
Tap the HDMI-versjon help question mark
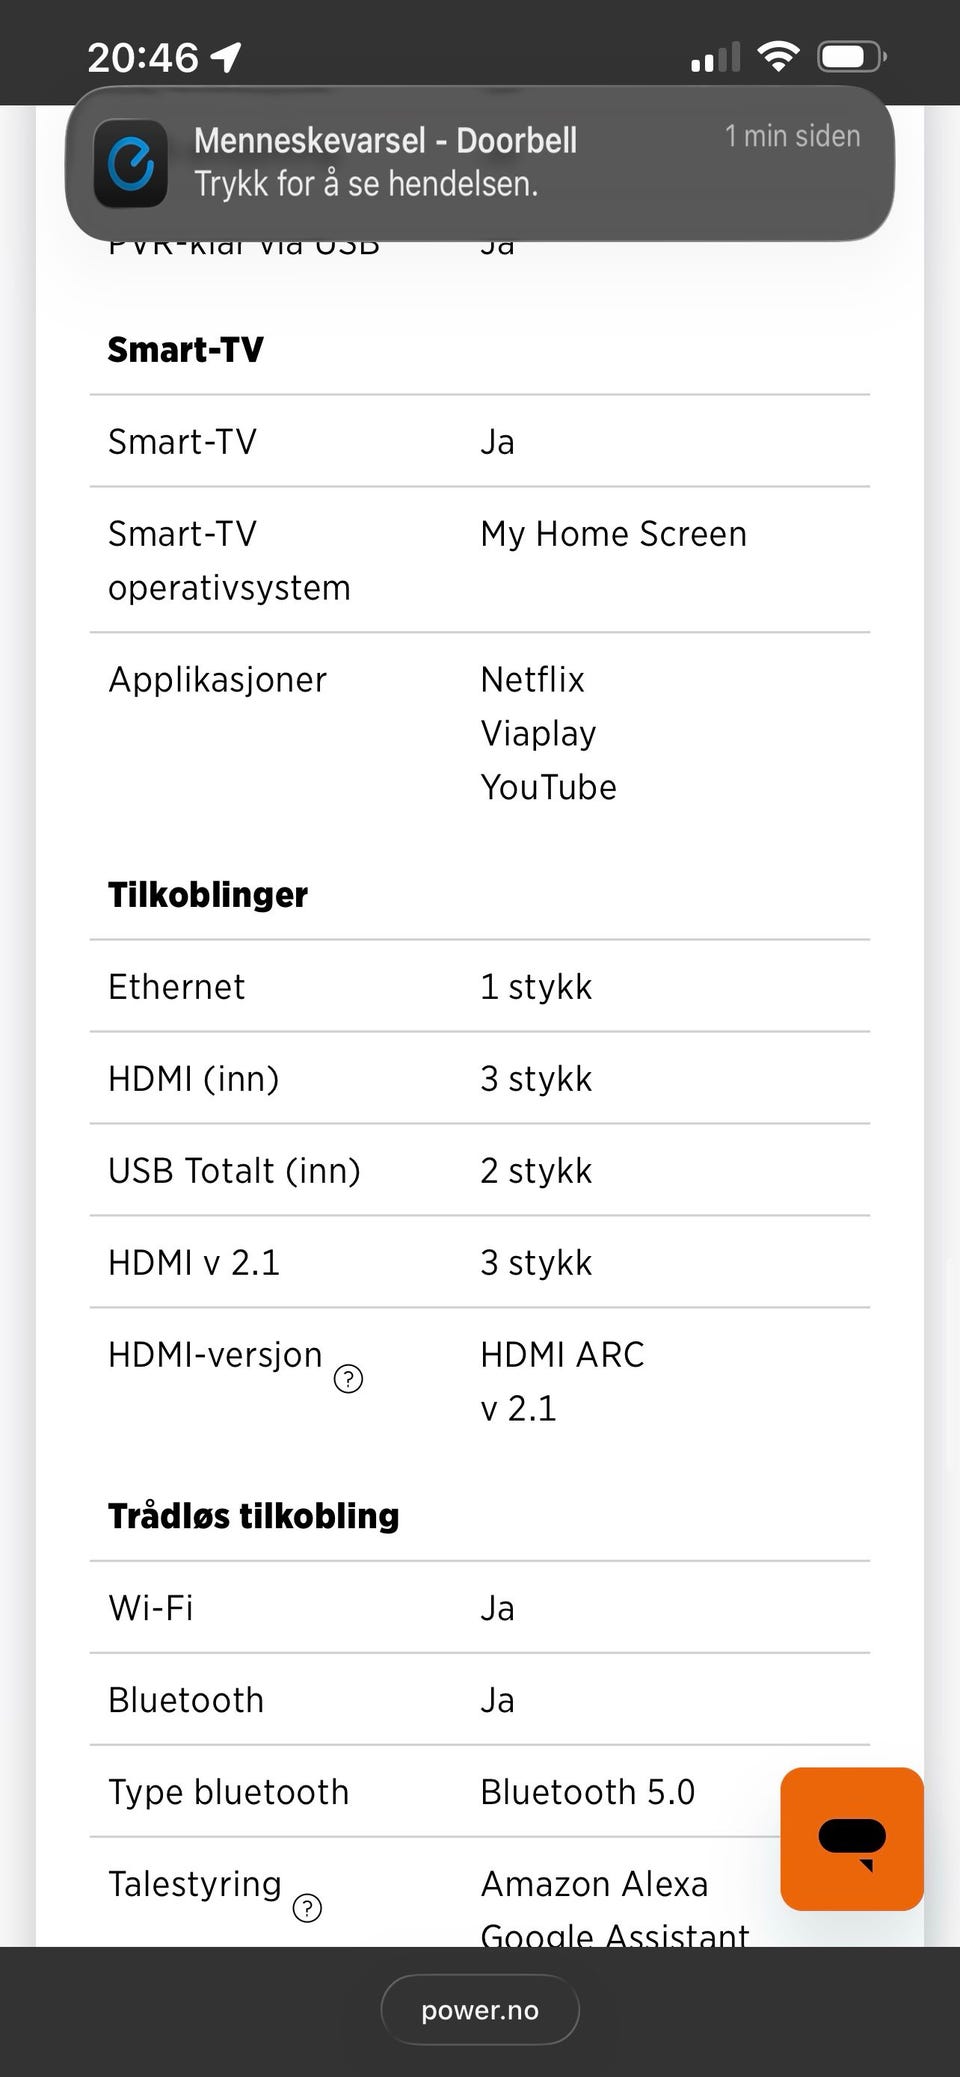pyautogui.click(x=348, y=1379)
